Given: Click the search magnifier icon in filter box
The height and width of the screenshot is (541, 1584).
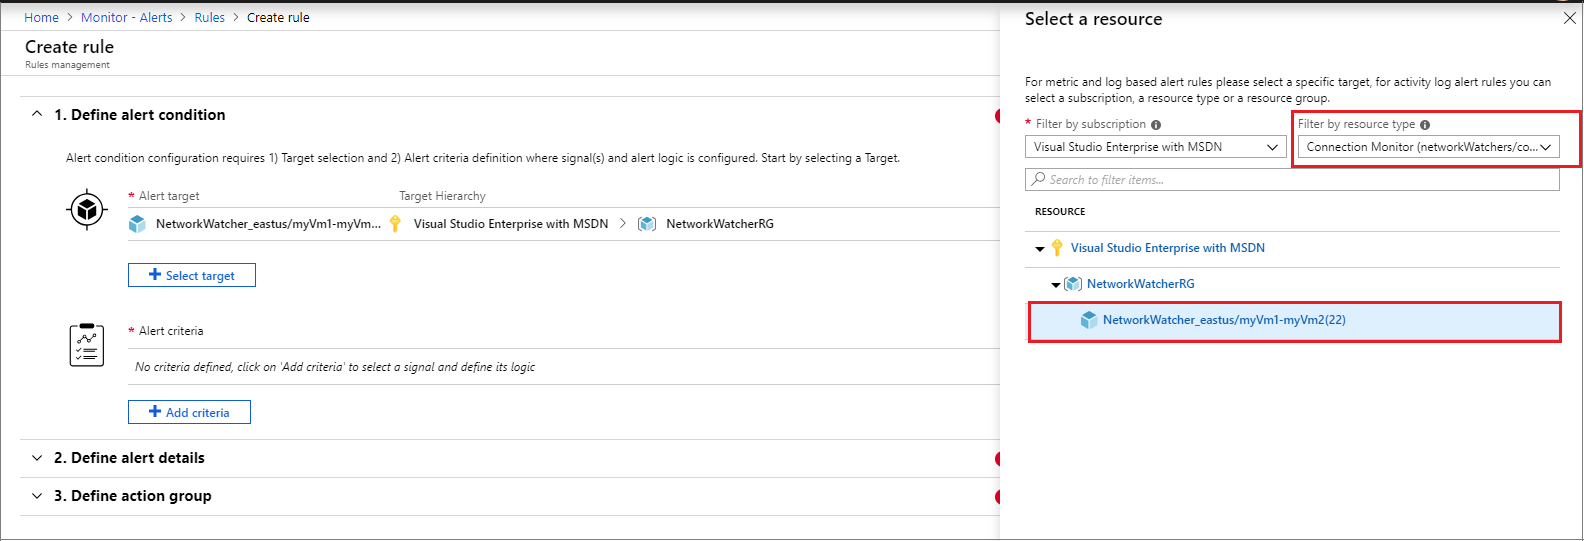Looking at the screenshot, I should tap(1039, 180).
